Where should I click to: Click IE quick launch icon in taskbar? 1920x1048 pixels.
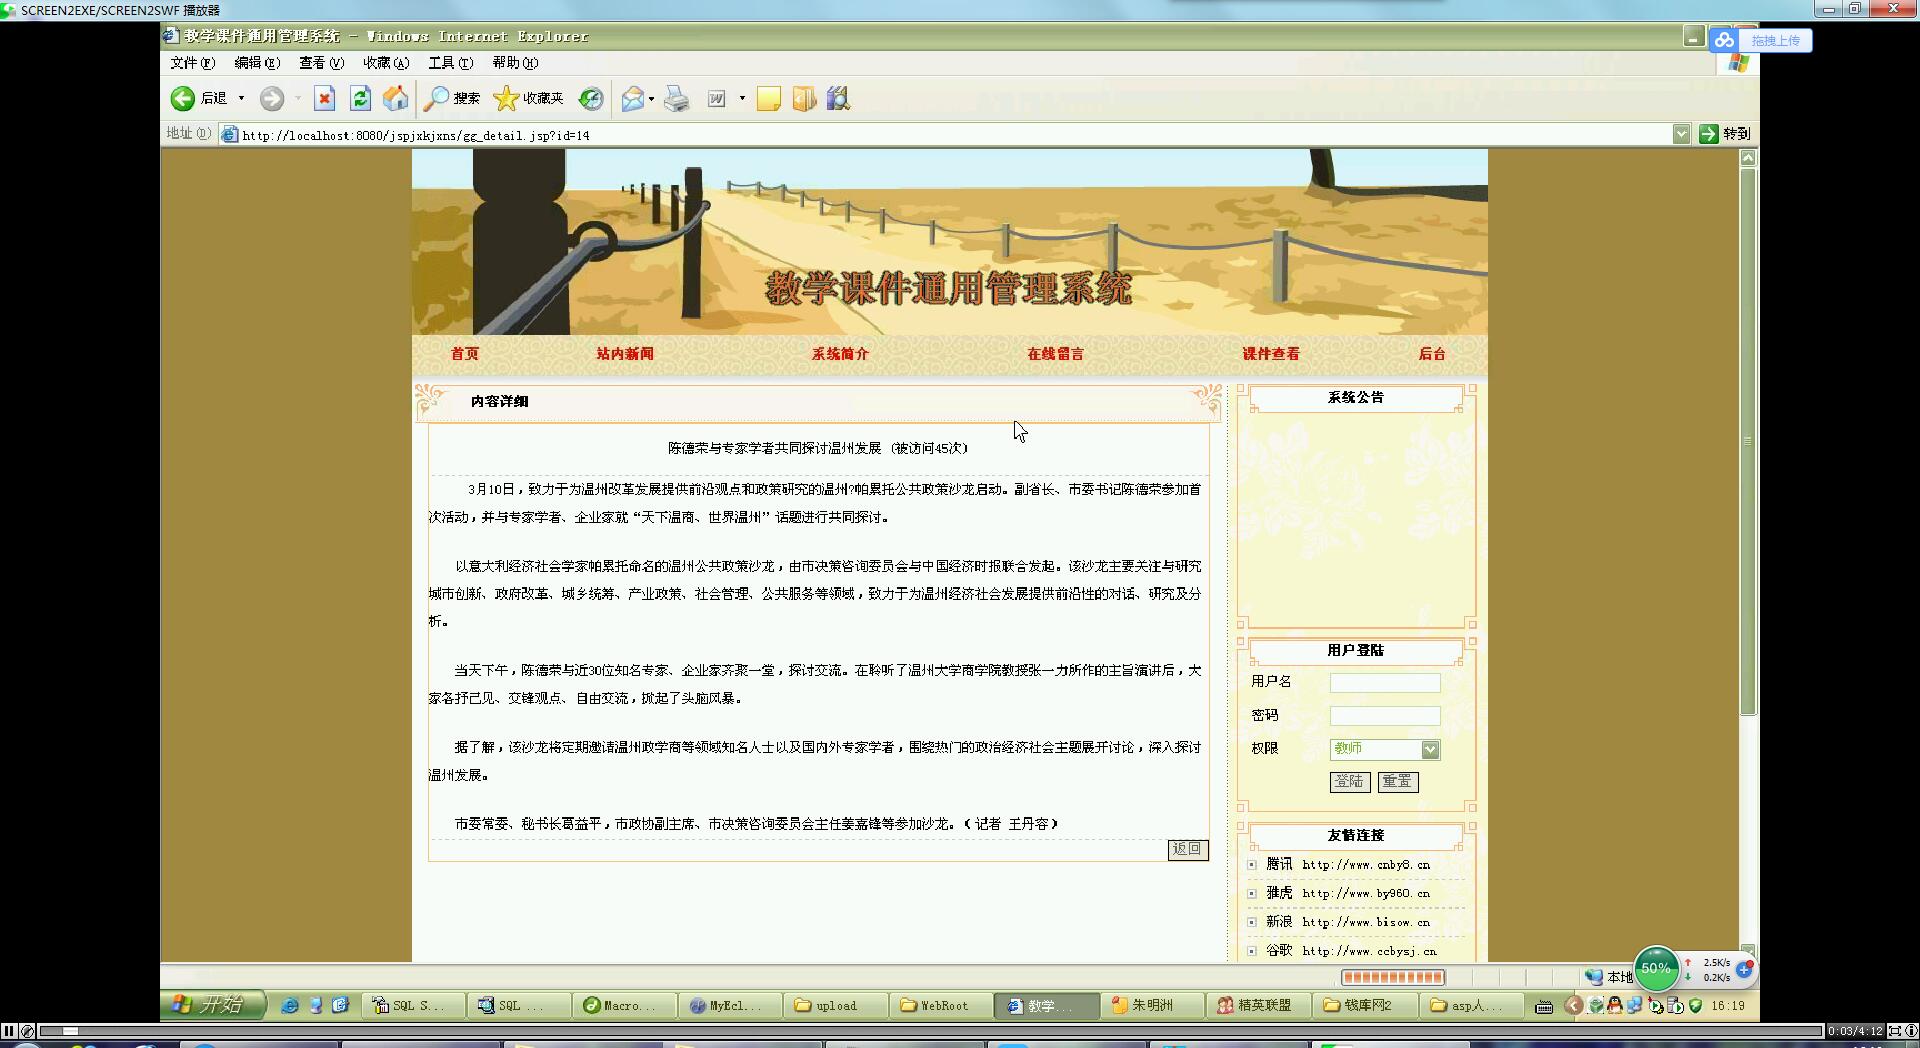[x=290, y=1006]
